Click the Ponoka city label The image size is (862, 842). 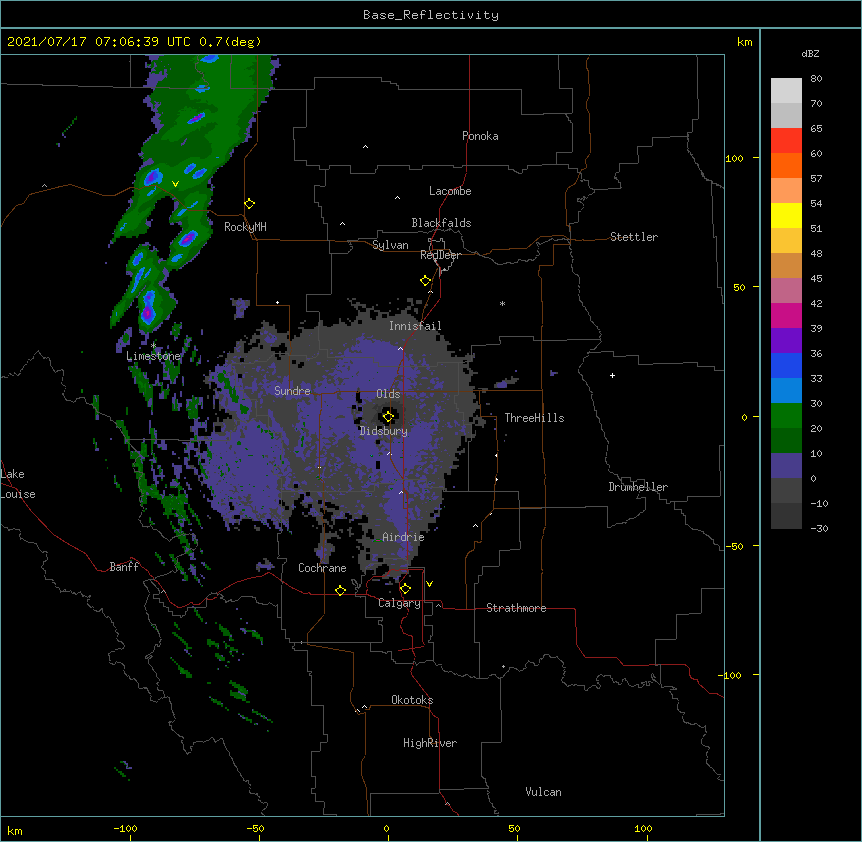[x=480, y=136]
